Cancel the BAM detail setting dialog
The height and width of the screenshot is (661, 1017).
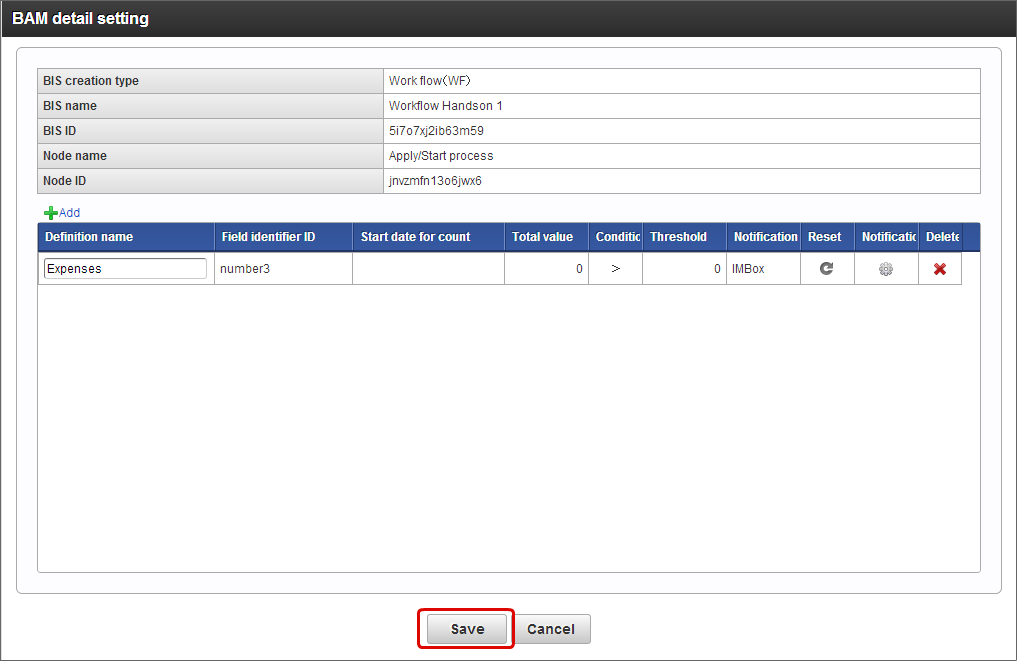coord(551,629)
